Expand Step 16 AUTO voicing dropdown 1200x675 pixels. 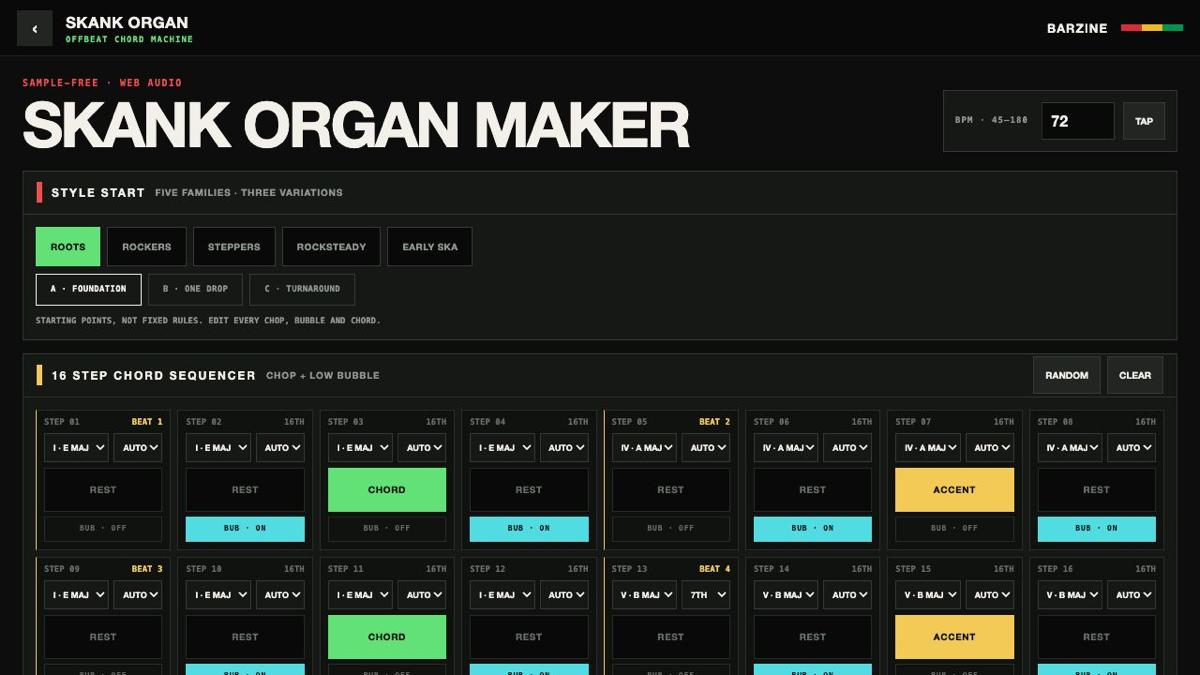pos(1132,595)
